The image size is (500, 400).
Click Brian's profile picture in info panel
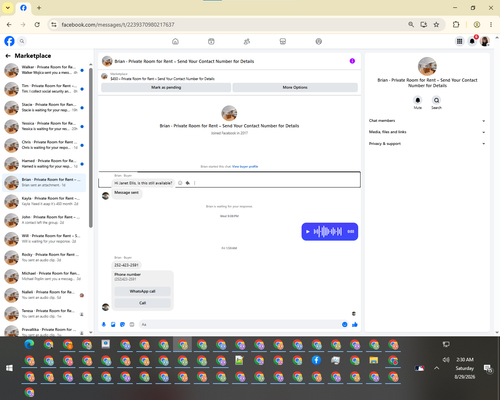pyautogui.click(x=427, y=66)
